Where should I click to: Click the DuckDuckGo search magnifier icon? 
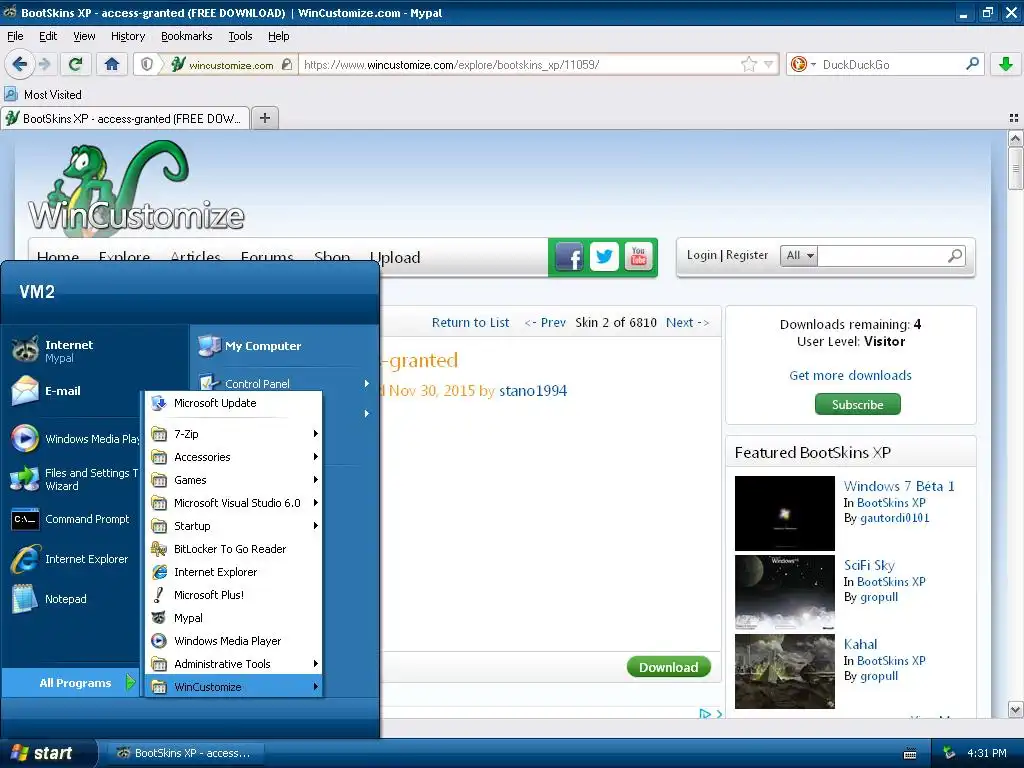(972, 64)
